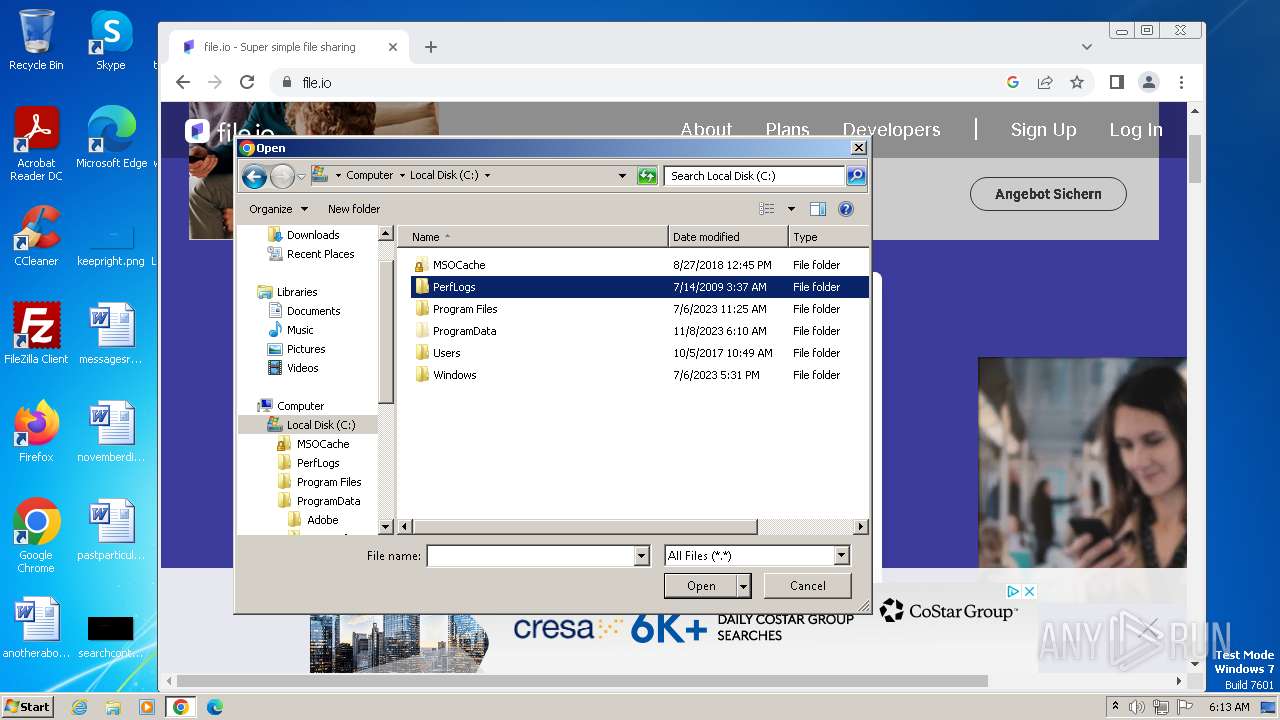
Task: Bookmark this page star icon
Action: tap(1077, 82)
